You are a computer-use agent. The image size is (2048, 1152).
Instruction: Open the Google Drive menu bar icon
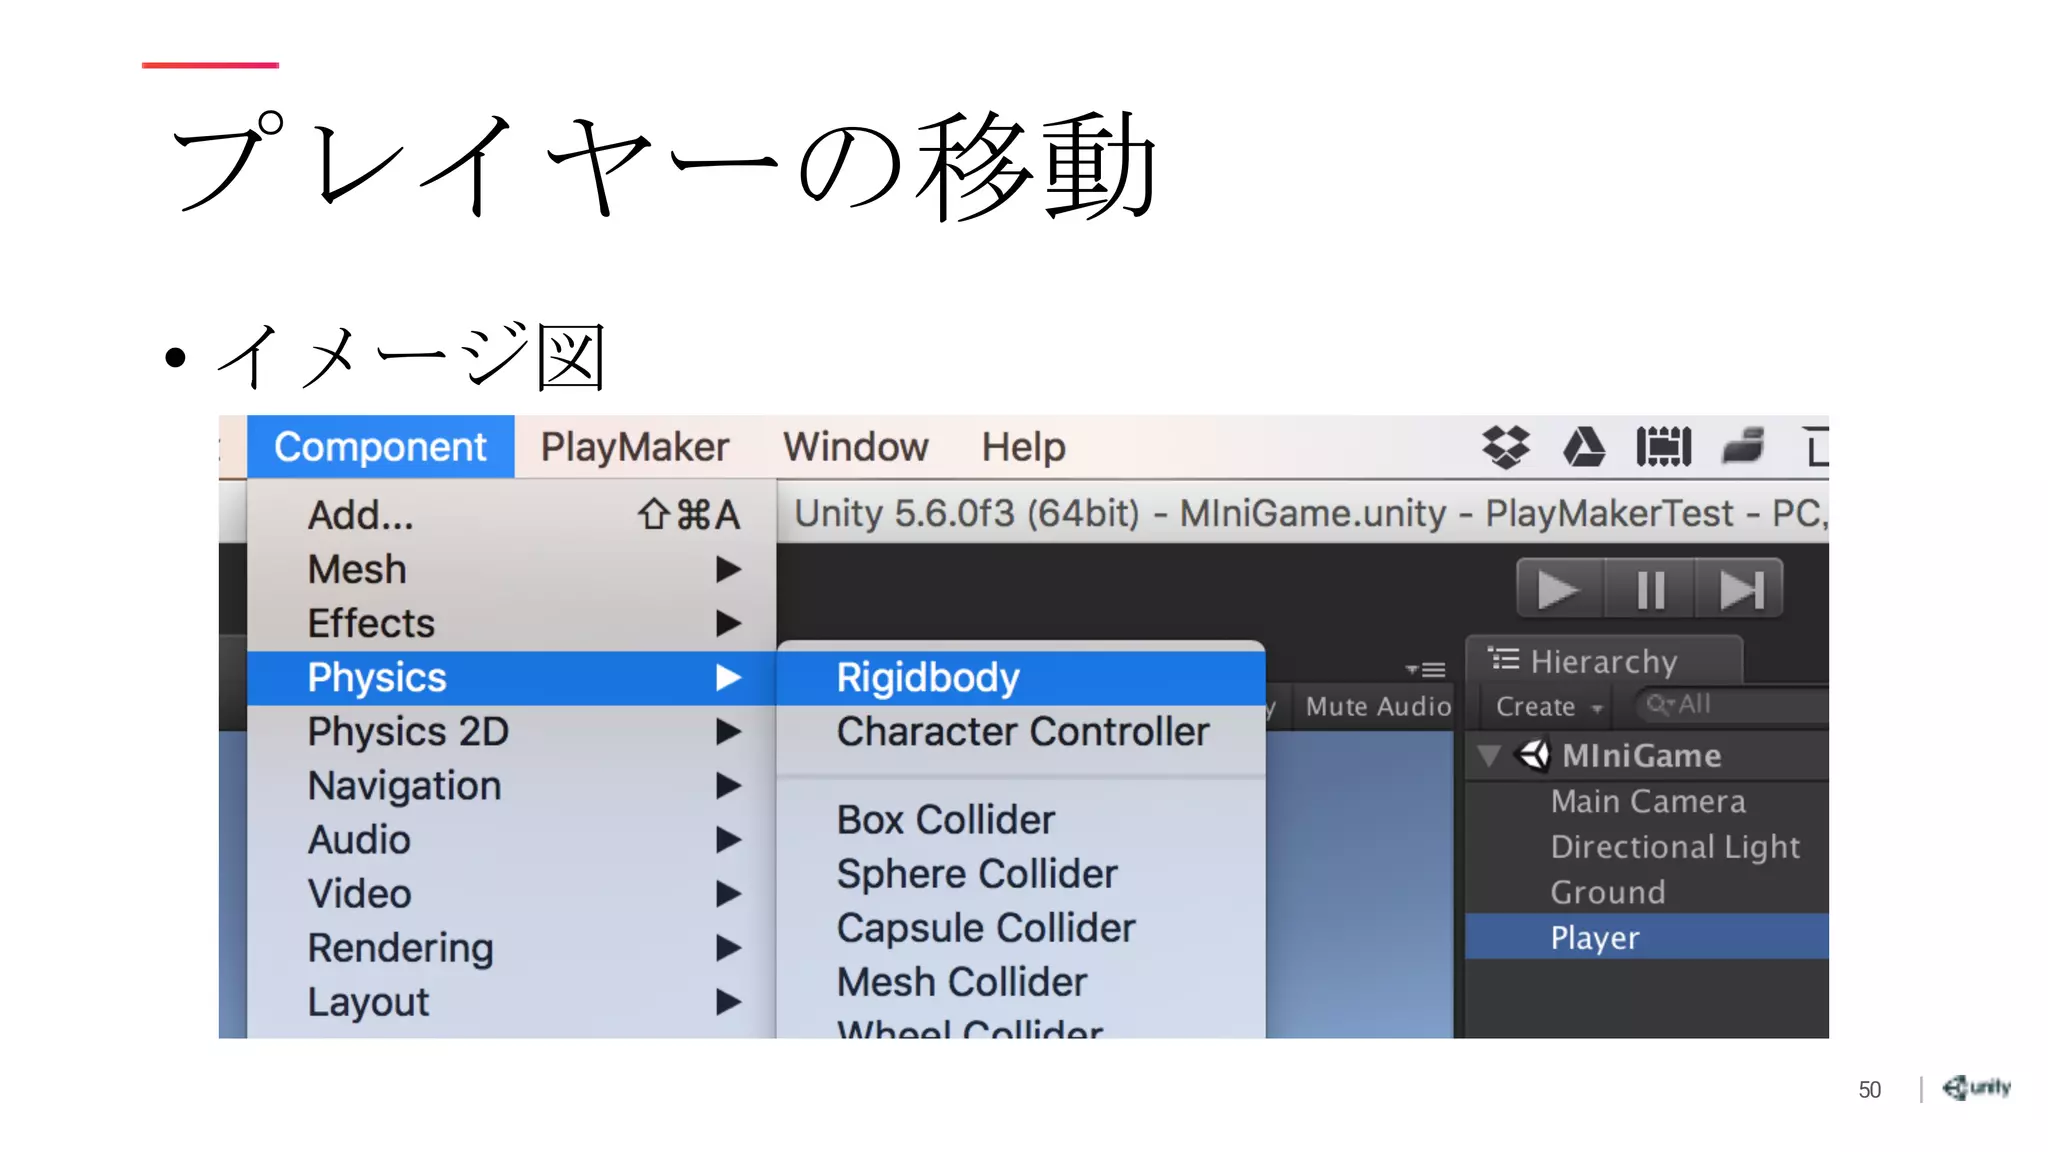1583,447
